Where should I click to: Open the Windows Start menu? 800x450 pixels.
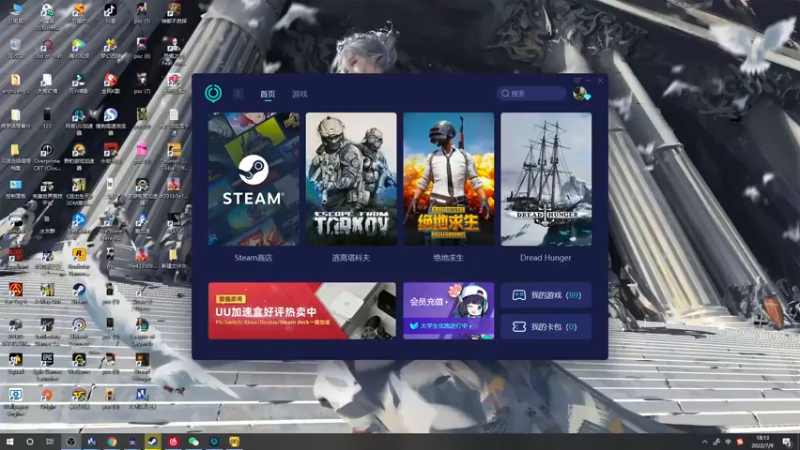(9, 441)
